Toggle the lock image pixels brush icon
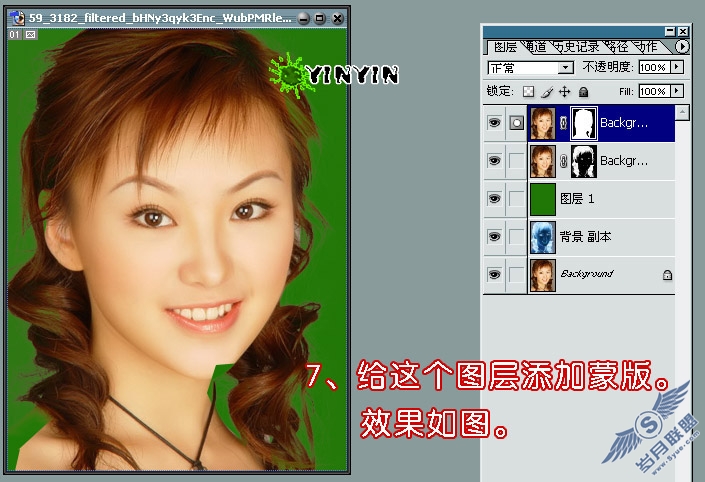The height and width of the screenshot is (482, 705). pos(547,92)
